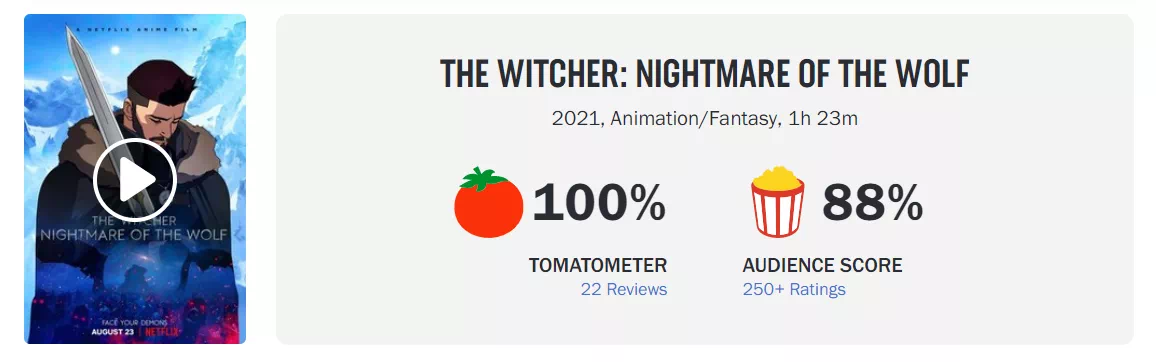Click the sword blade on the poster
The width and height of the screenshot is (1156, 362).
click(x=101, y=96)
